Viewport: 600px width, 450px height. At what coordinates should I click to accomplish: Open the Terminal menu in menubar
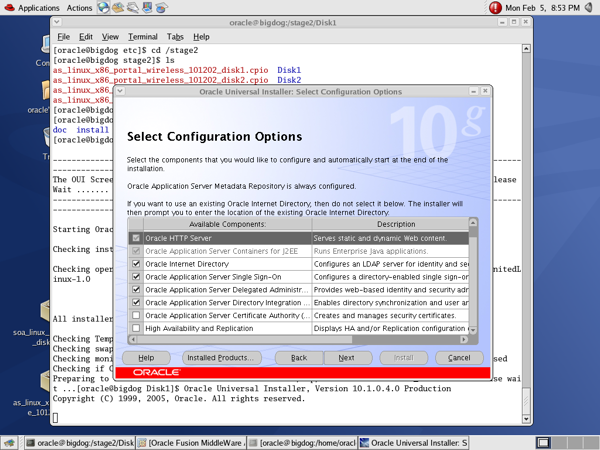click(143, 37)
